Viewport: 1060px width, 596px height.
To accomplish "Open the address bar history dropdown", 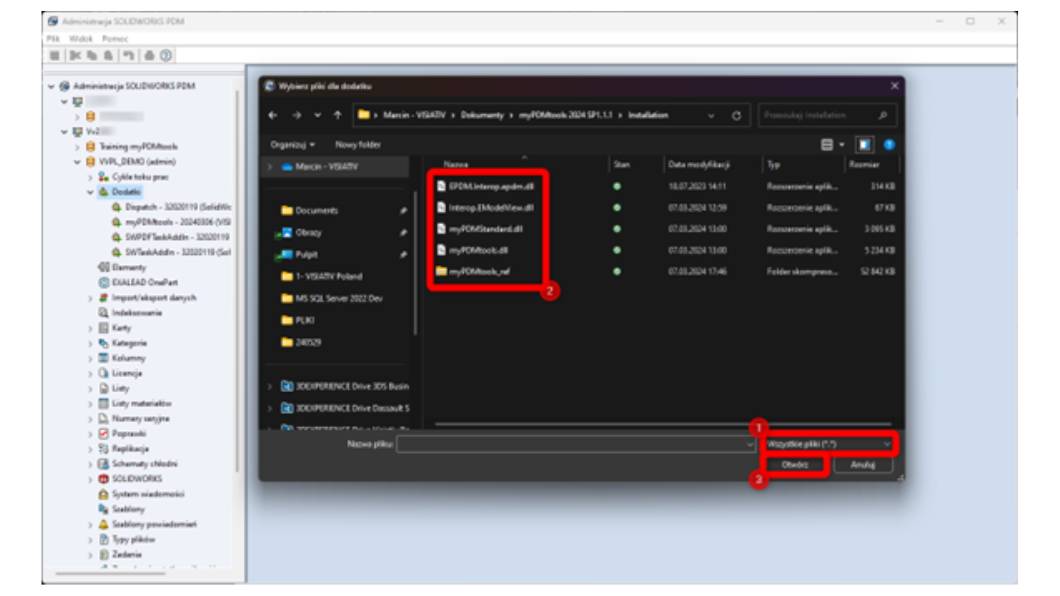I will pyautogui.click(x=710, y=116).
